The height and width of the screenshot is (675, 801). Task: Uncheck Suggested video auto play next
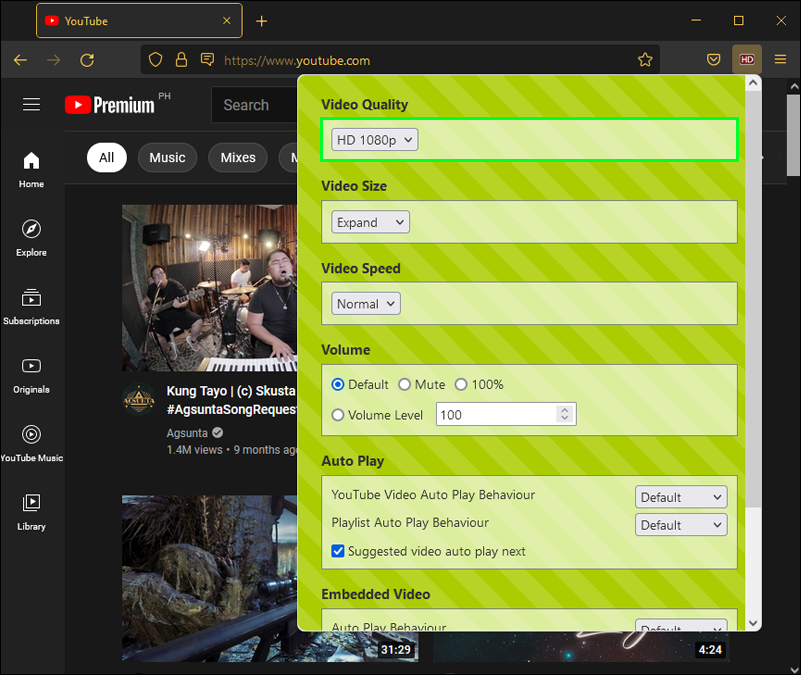[338, 551]
